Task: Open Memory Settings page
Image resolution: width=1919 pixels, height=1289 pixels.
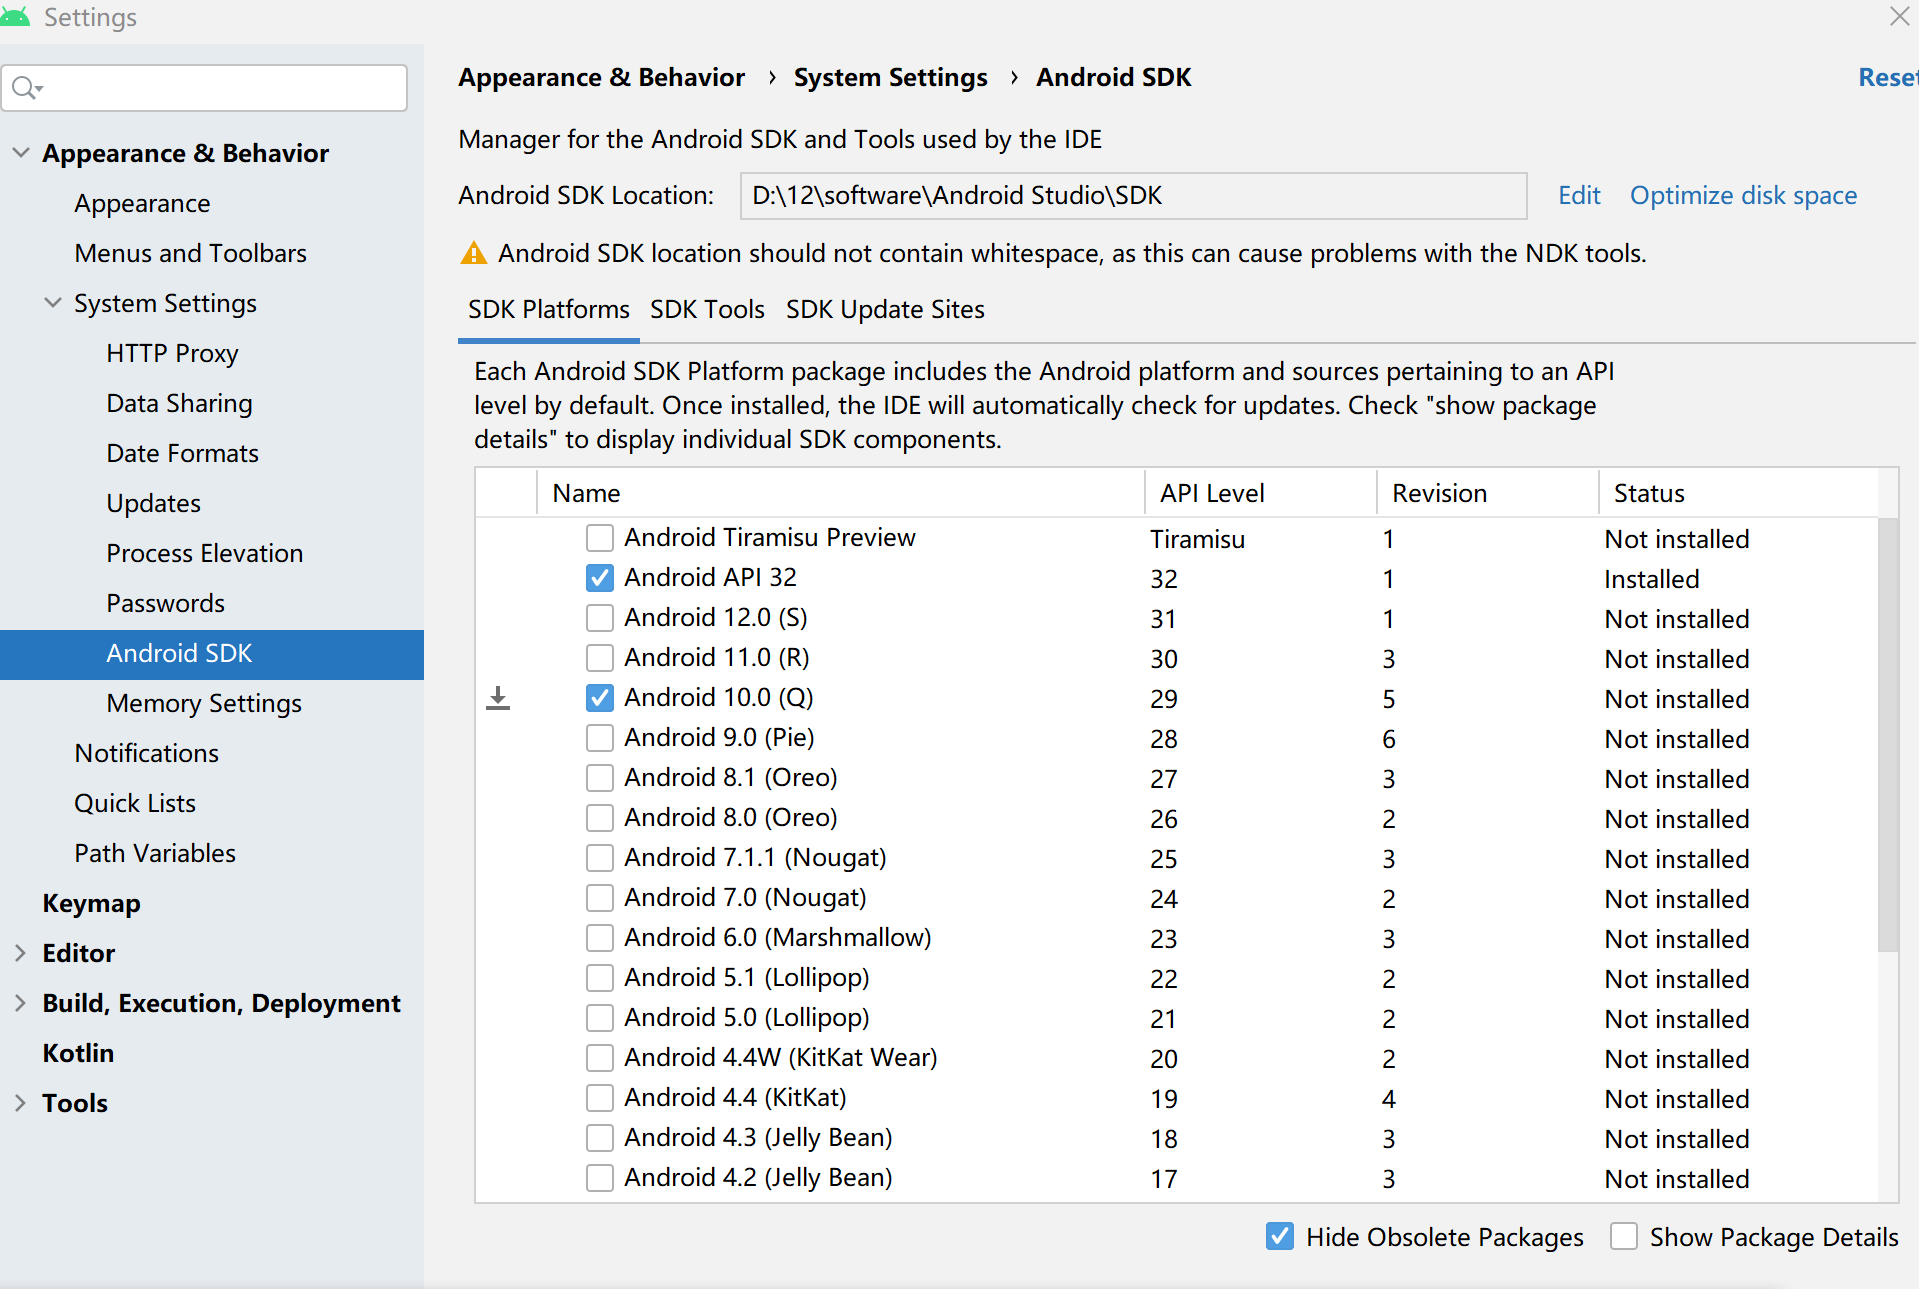Action: [x=204, y=703]
